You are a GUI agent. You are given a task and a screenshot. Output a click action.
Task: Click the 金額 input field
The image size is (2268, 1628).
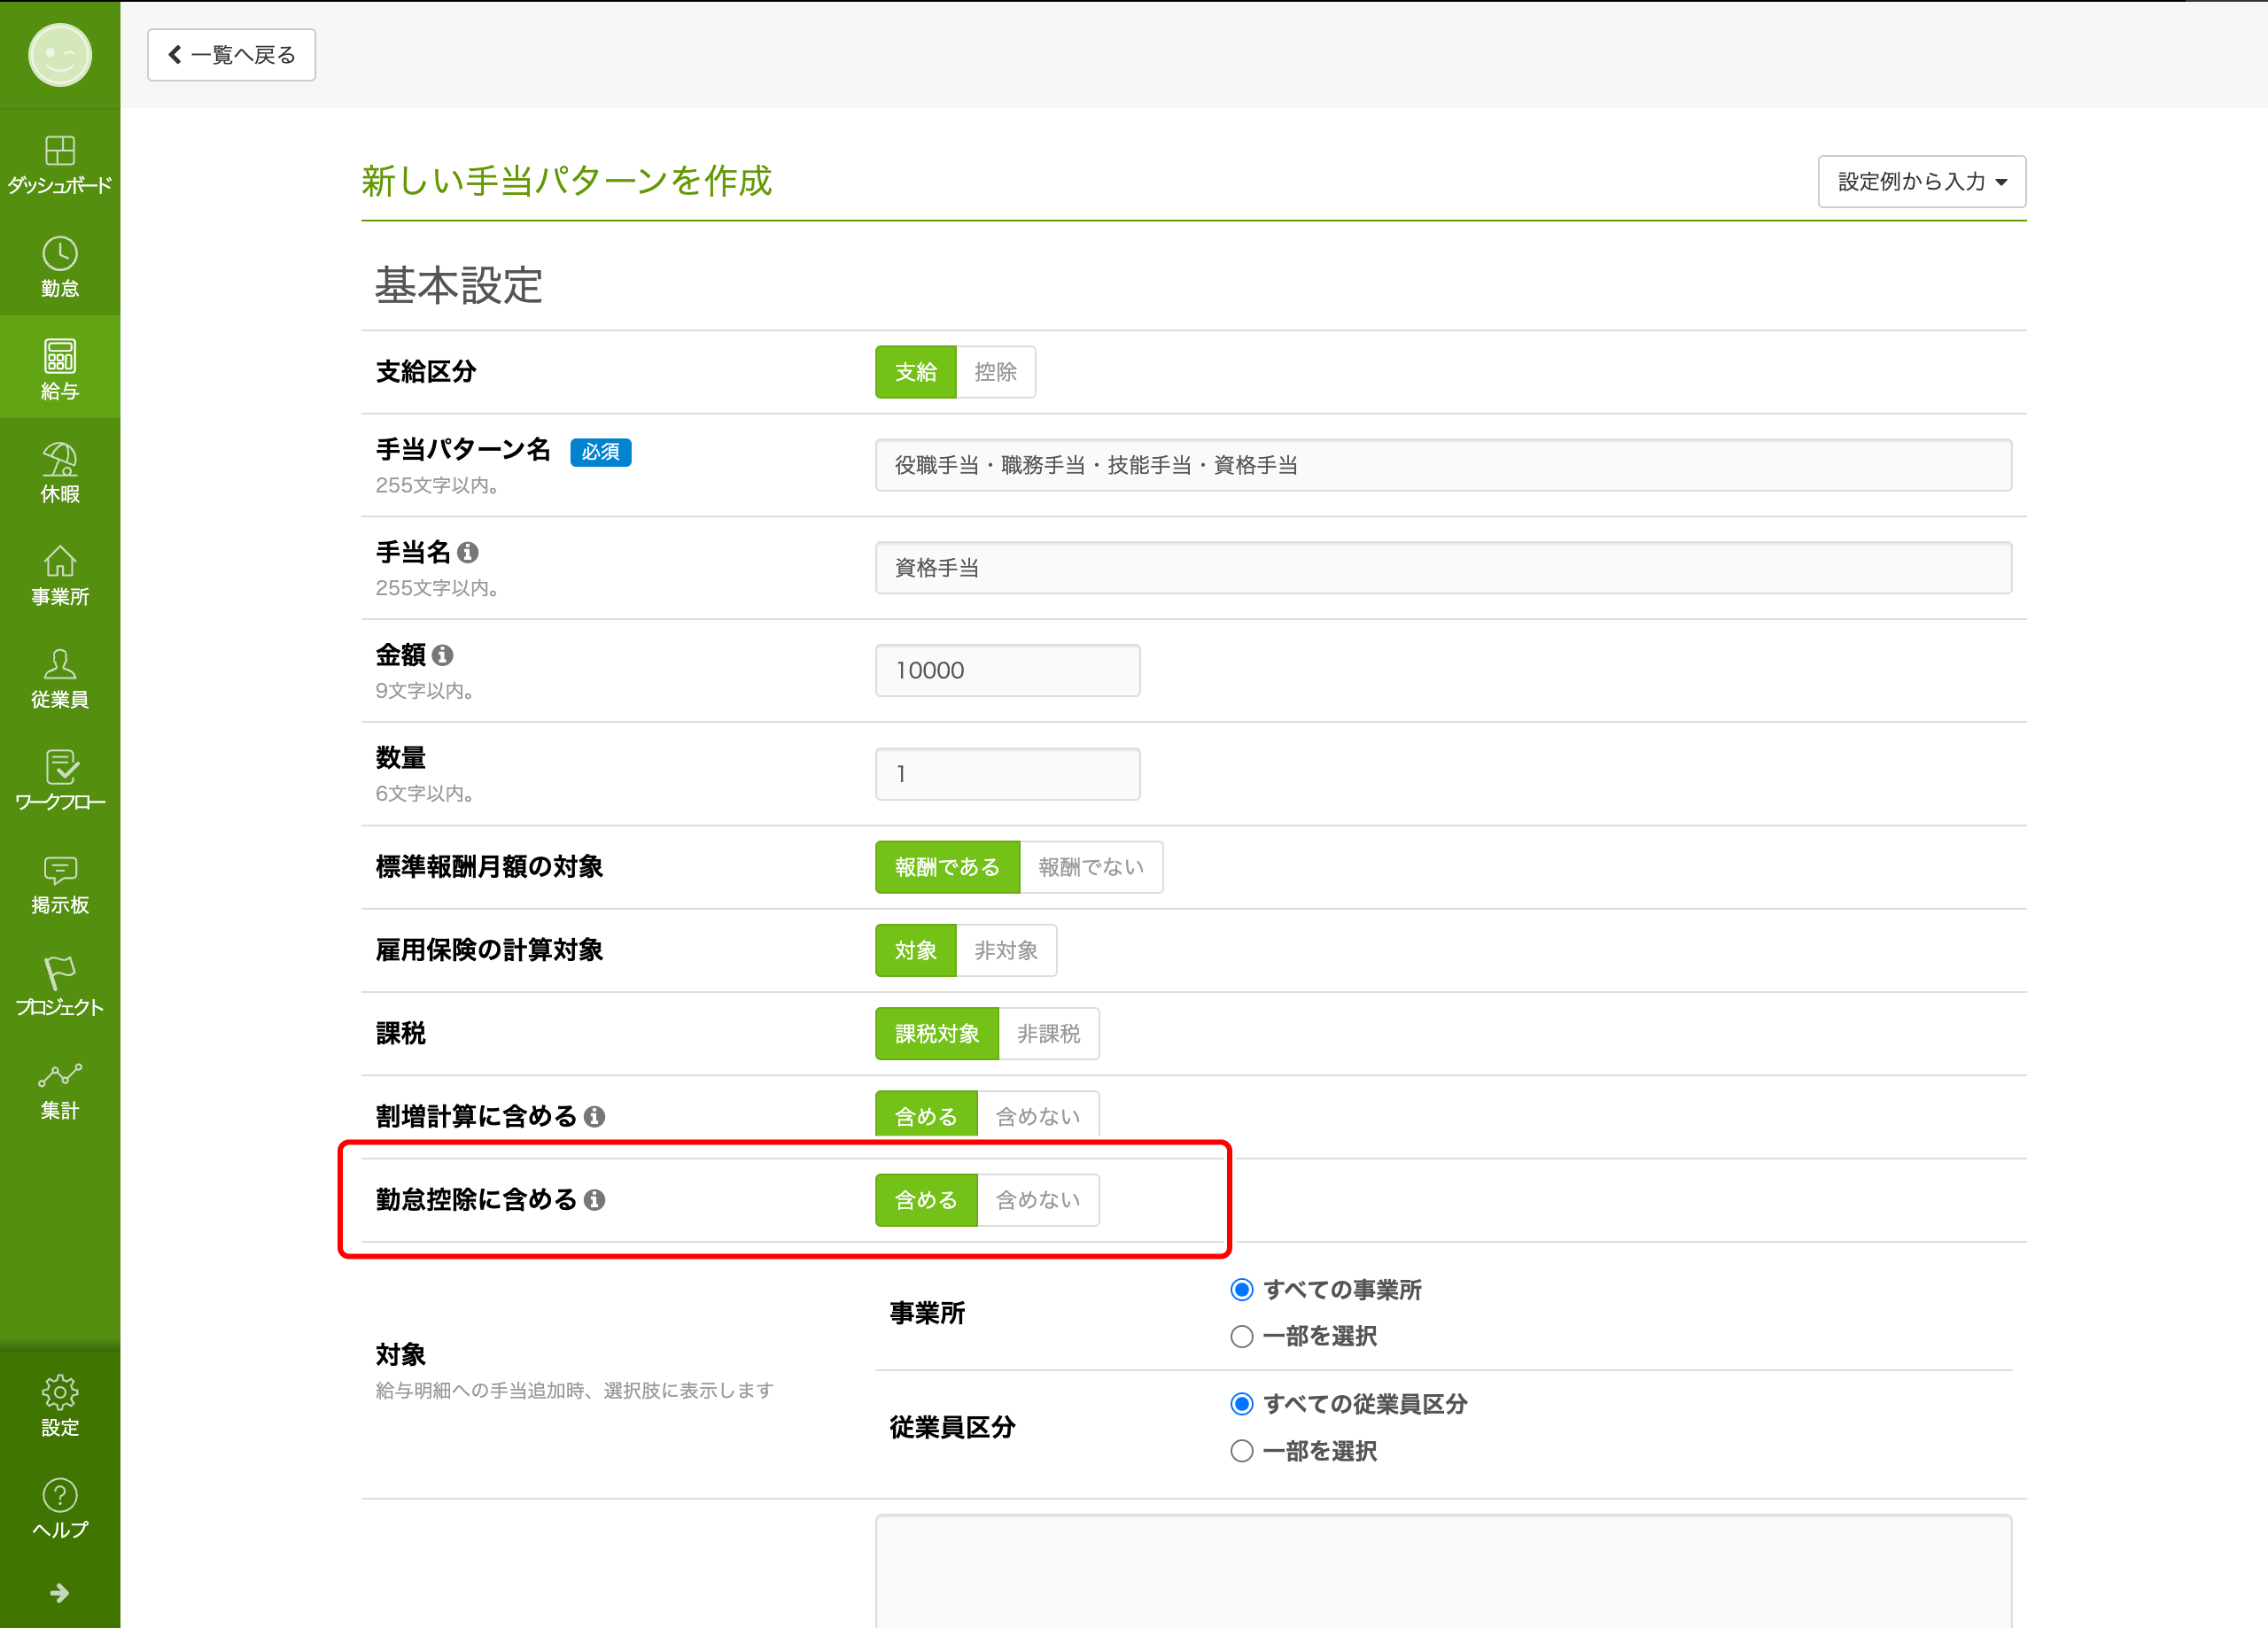tap(1007, 670)
